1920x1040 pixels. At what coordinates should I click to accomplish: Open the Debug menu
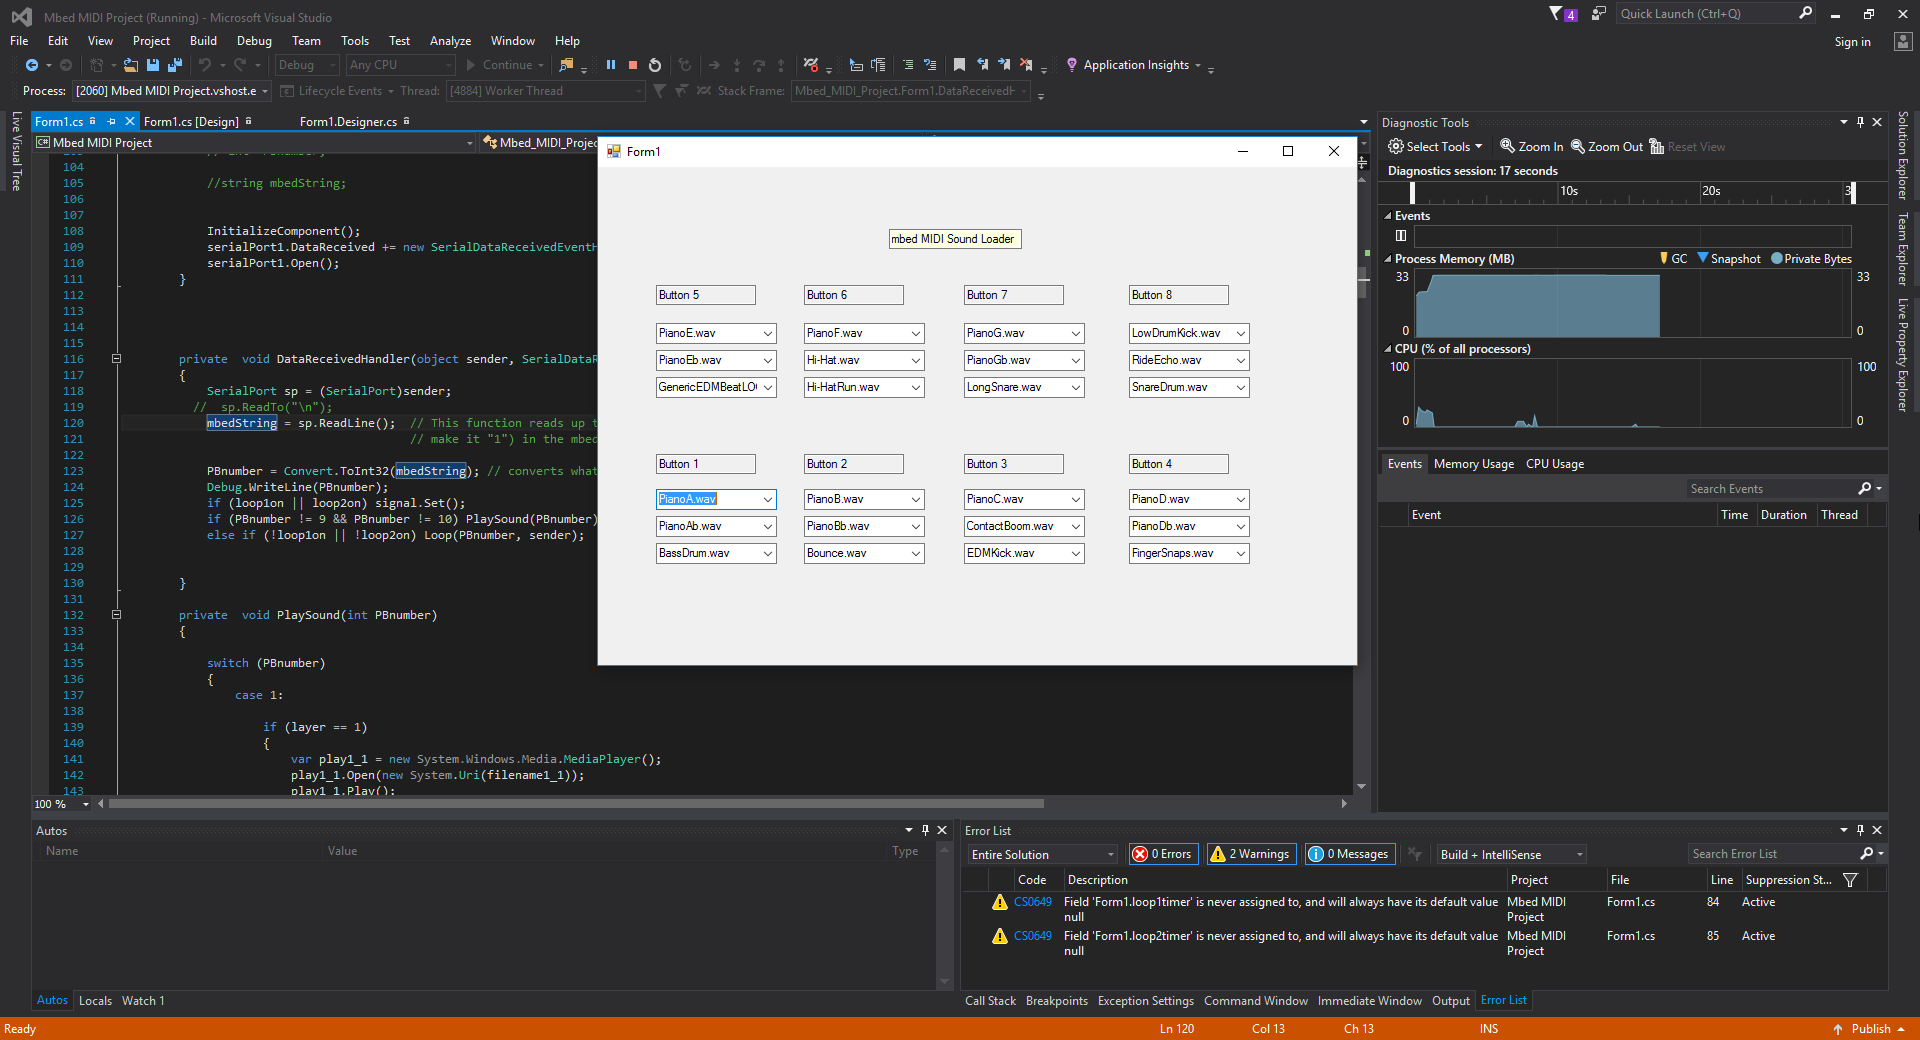(x=254, y=41)
